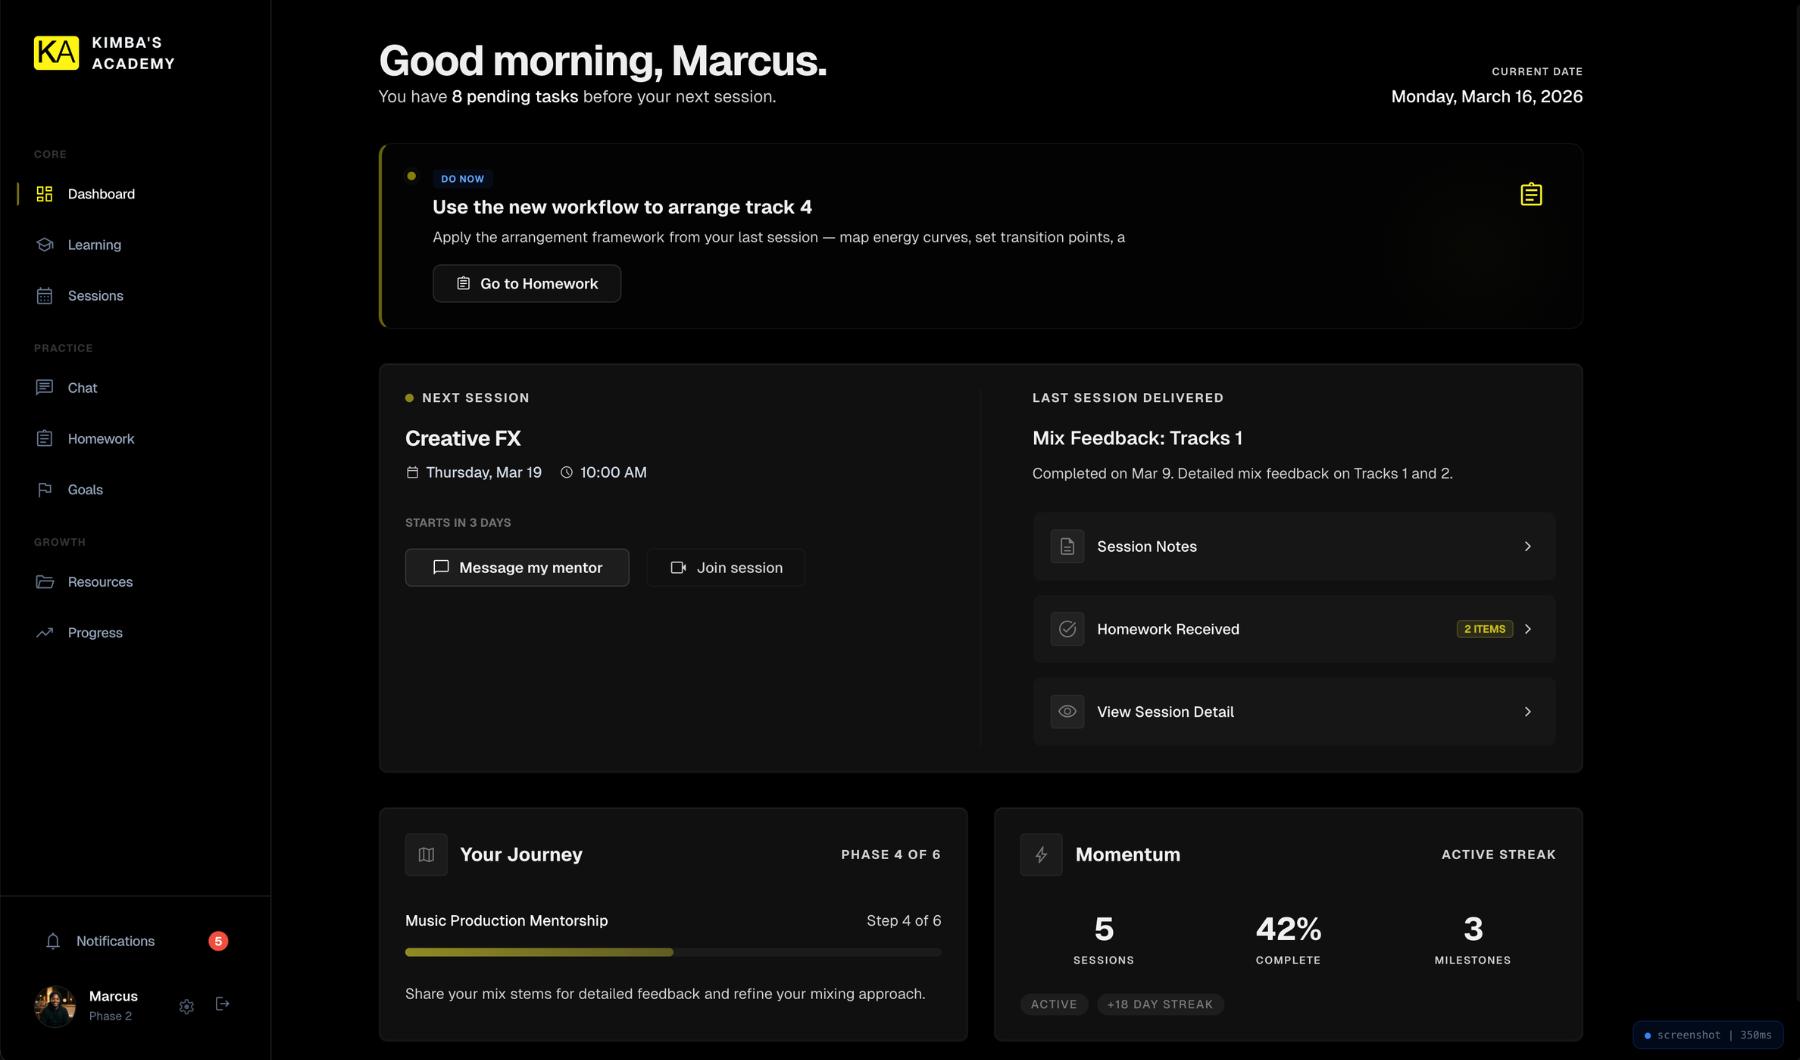Expand Homework Received chevron arrow
Image resolution: width=1800 pixels, height=1060 pixels.
[1527, 629]
